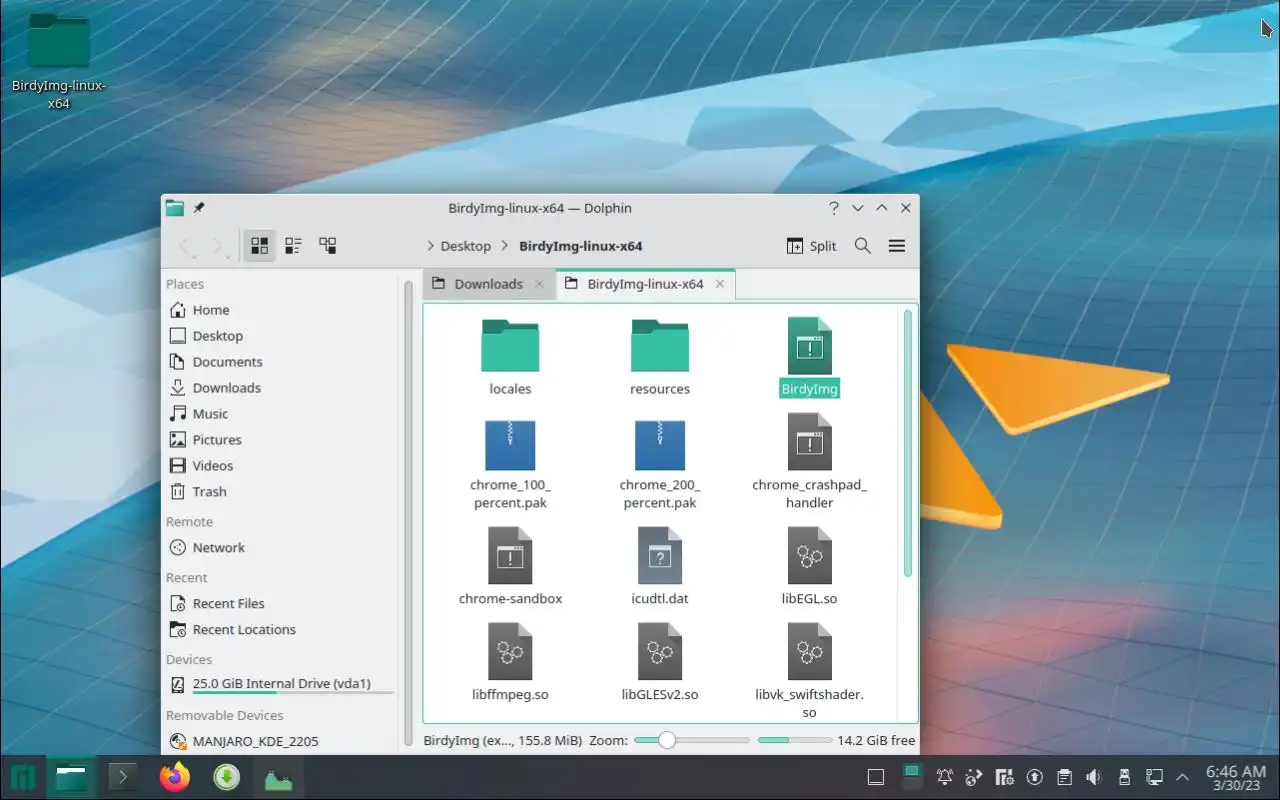This screenshot has height=800, width=1280.
Task: Open the volume control tray icon
Action: tap(1094, 777)
